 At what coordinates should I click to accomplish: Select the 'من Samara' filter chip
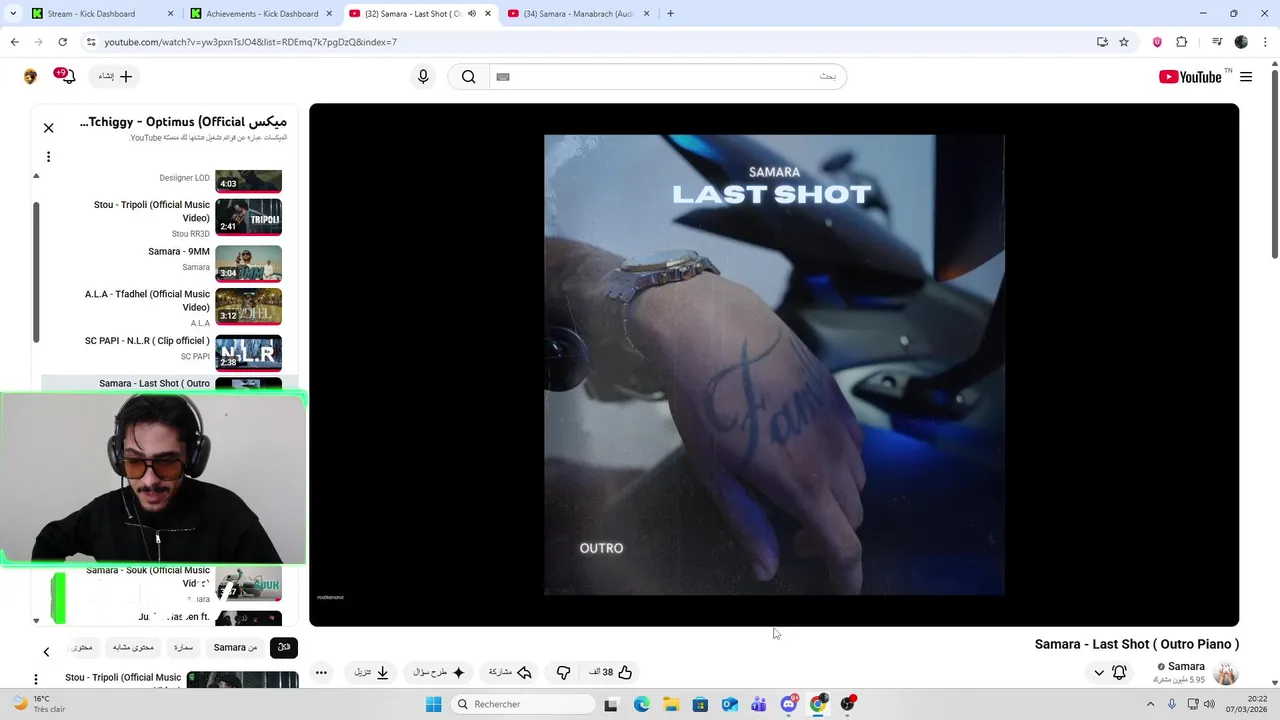[235, 647]
